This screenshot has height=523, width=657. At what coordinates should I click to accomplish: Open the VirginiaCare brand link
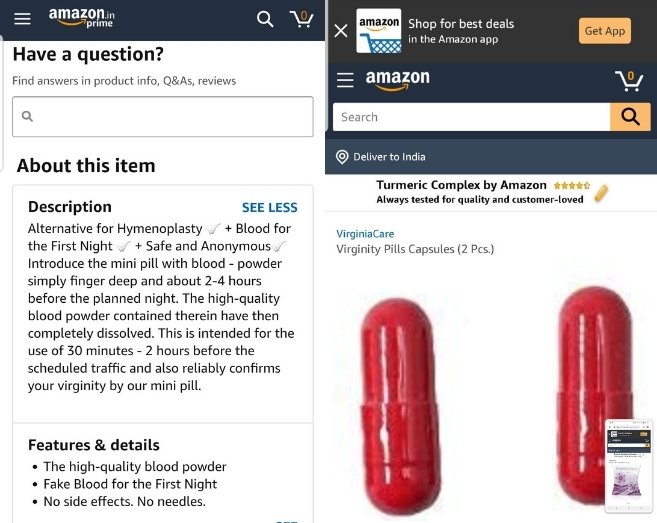click(x=365, y=234)
